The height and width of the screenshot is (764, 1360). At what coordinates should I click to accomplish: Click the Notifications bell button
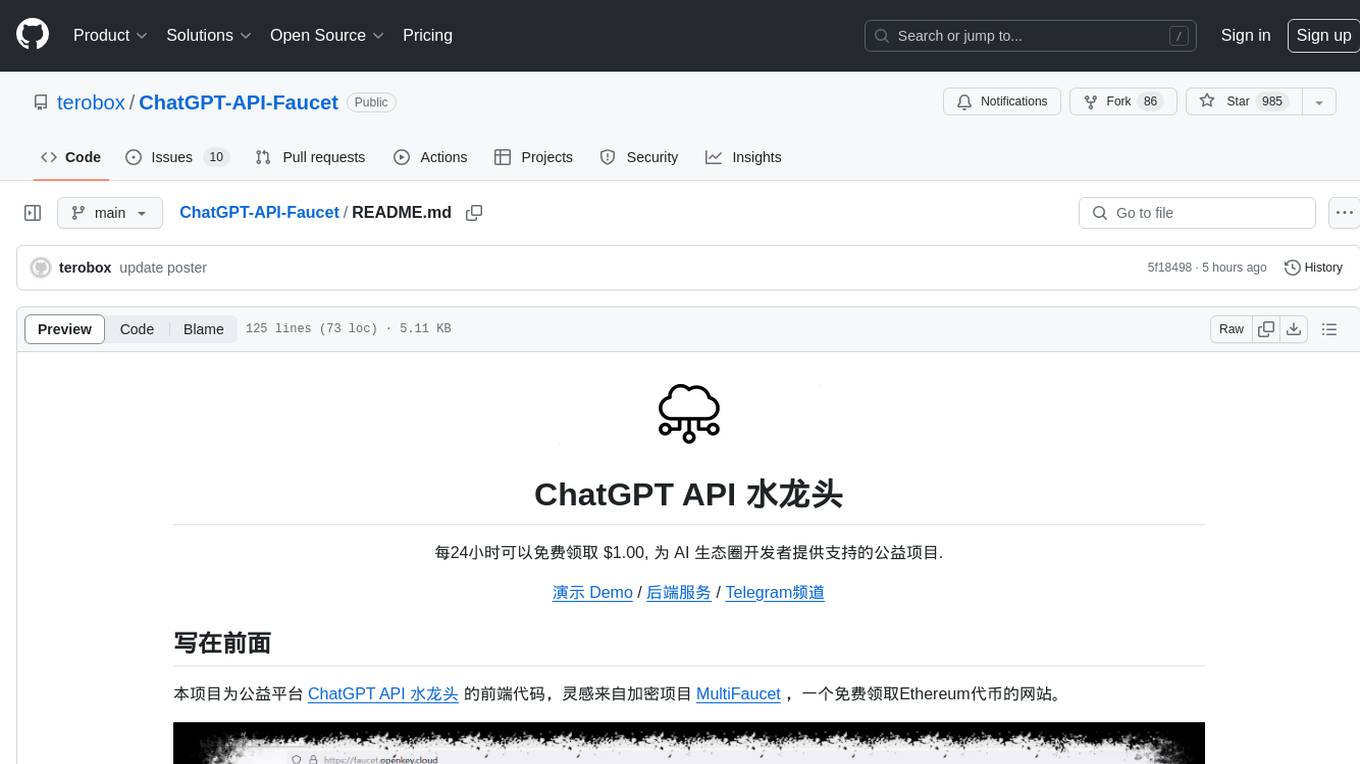coord(1002,101)
